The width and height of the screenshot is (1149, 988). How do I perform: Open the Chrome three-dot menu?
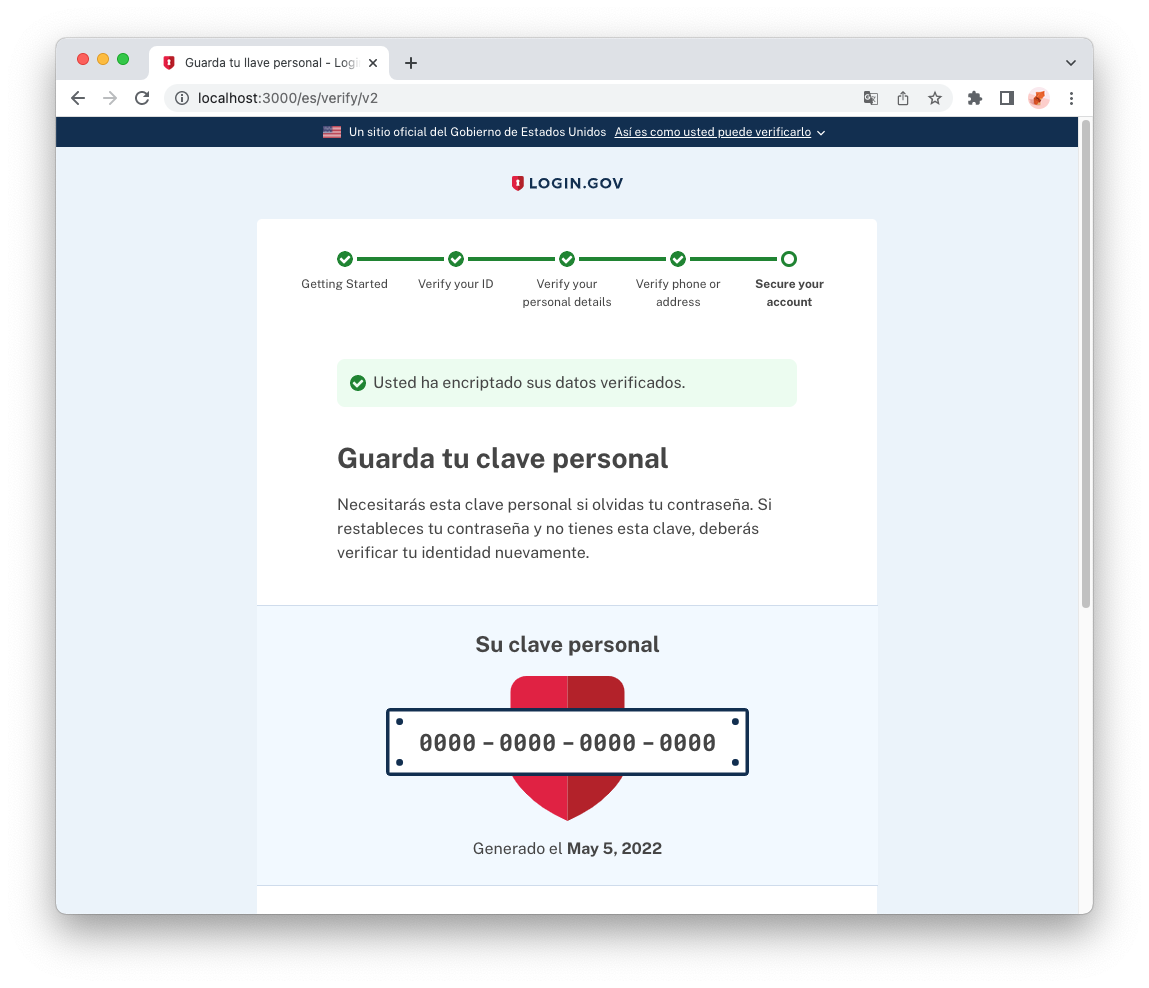(x=1071, y=98)
